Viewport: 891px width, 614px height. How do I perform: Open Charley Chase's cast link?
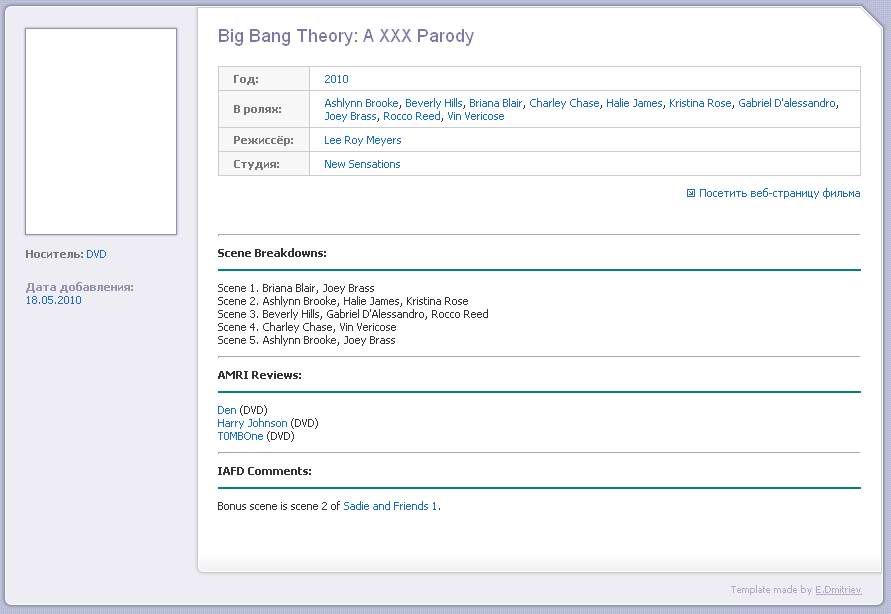click(564, 103)
